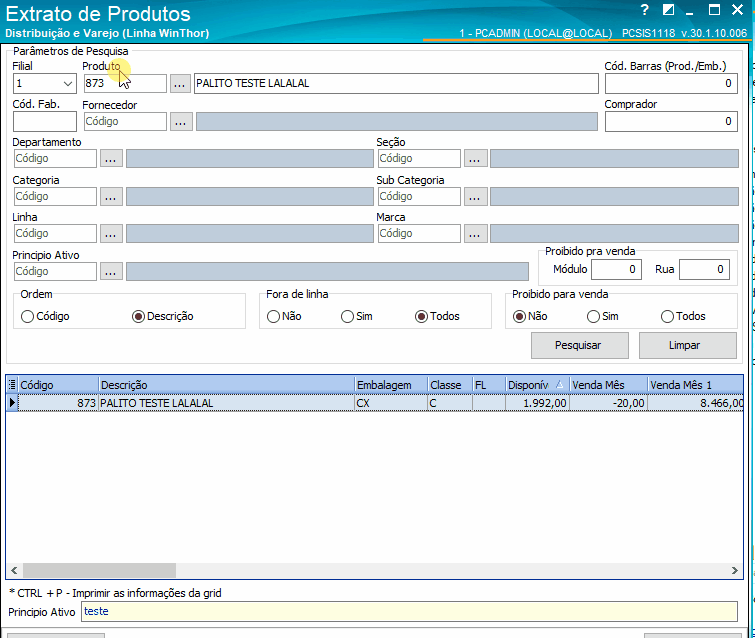
Task: Click the contrast toggle icon in title bar
Action: pos(668,10)
